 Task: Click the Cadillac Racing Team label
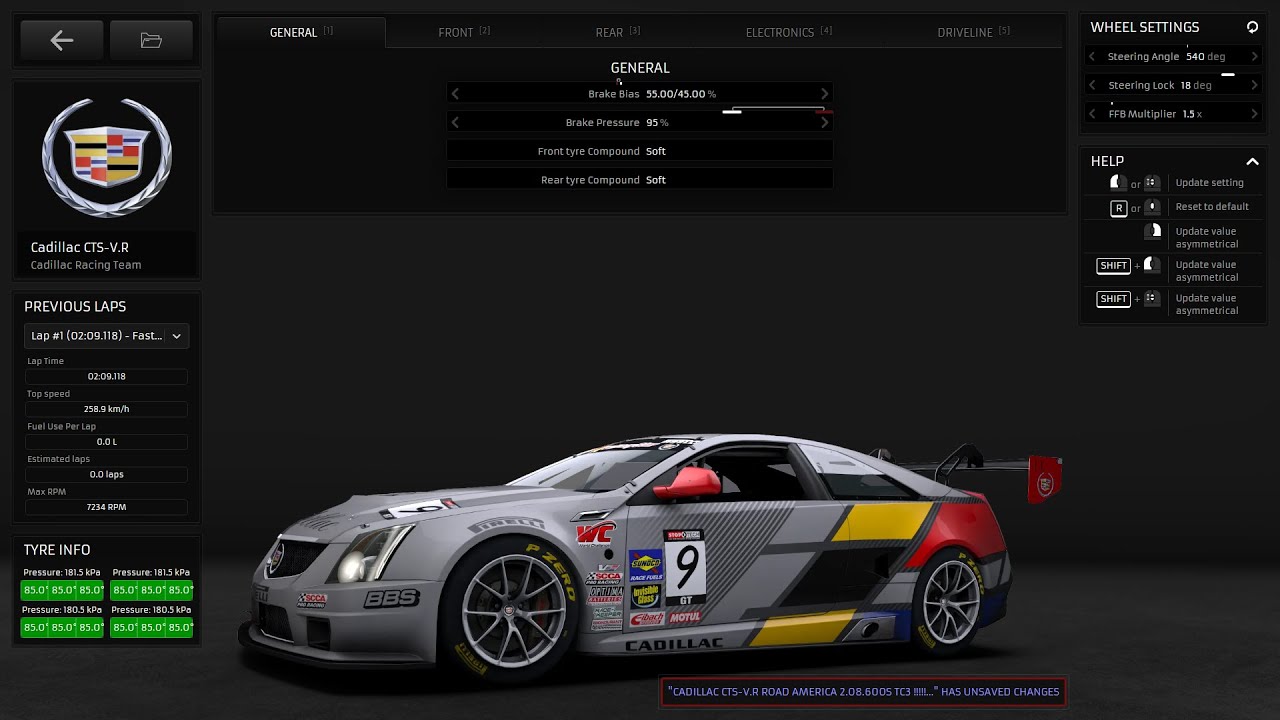[86, 265]
